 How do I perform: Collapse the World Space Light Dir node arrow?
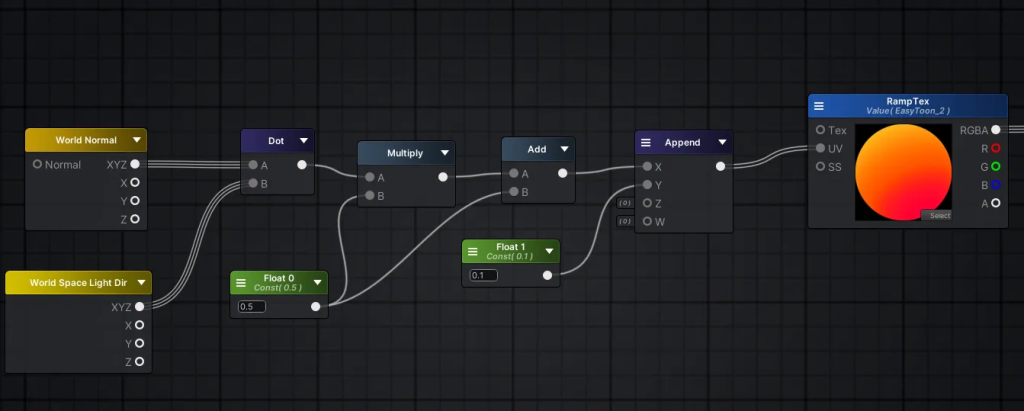point(141,283)
